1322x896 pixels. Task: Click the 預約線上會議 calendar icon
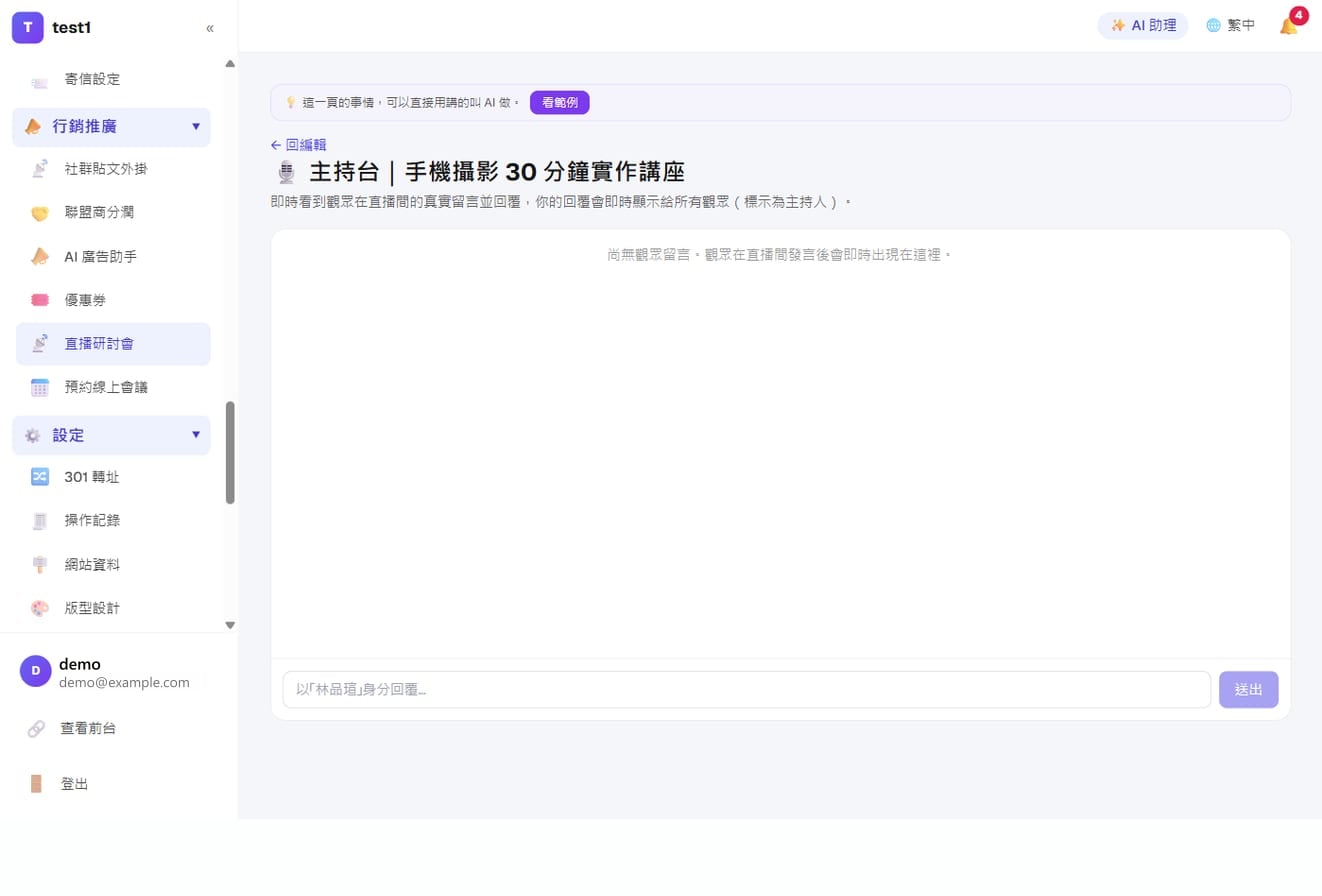click(40, 387)
